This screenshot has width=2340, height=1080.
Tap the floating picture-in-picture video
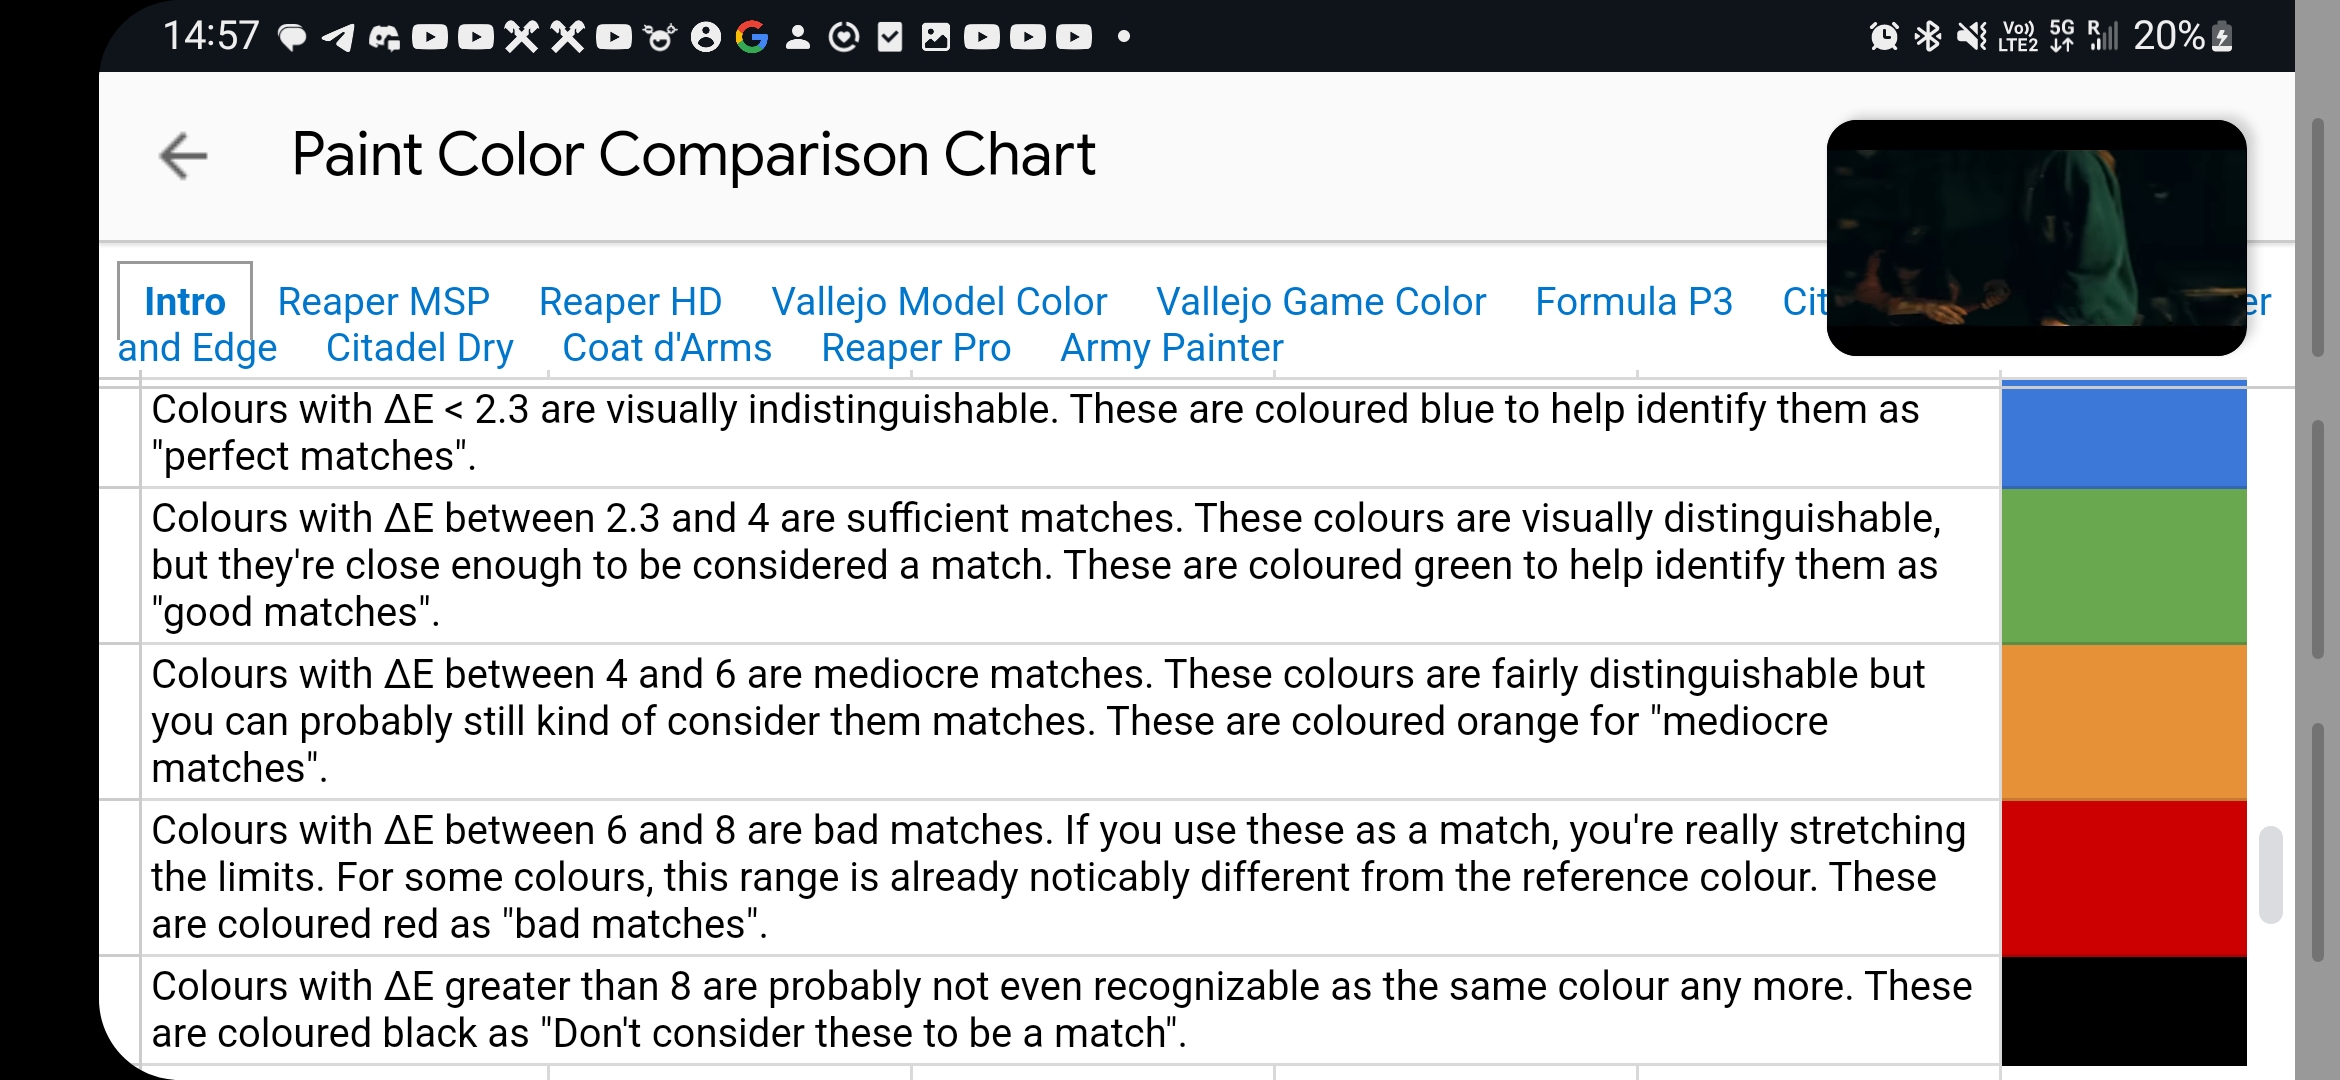[2036, 238]
